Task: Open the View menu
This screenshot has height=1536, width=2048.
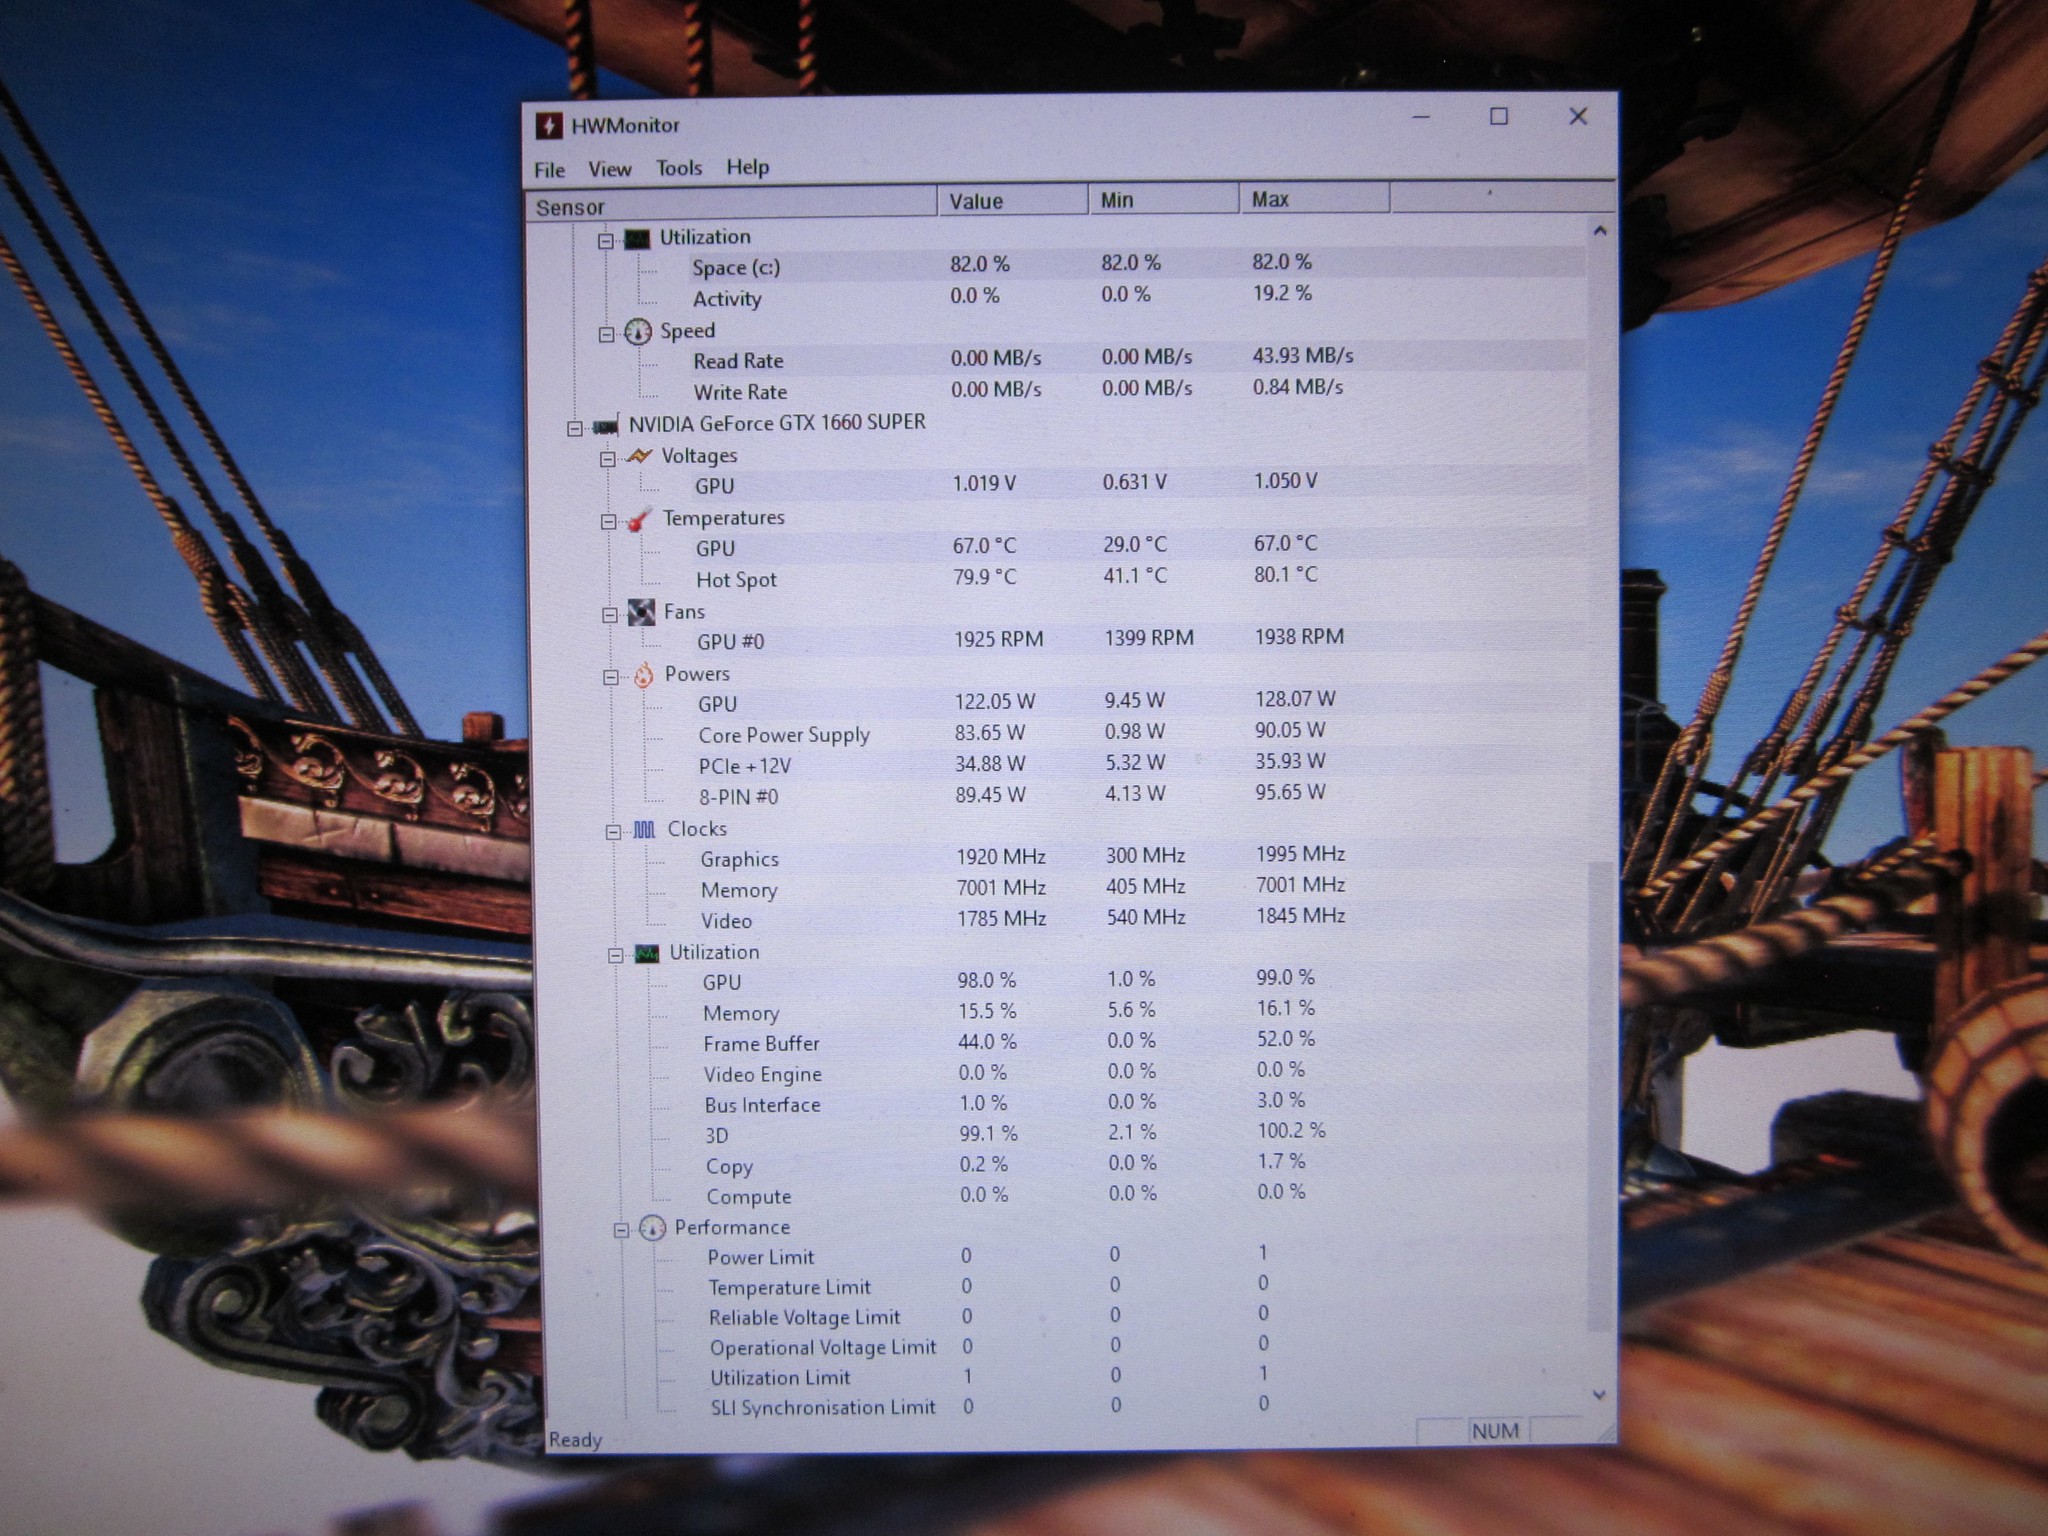Action: 609,169
